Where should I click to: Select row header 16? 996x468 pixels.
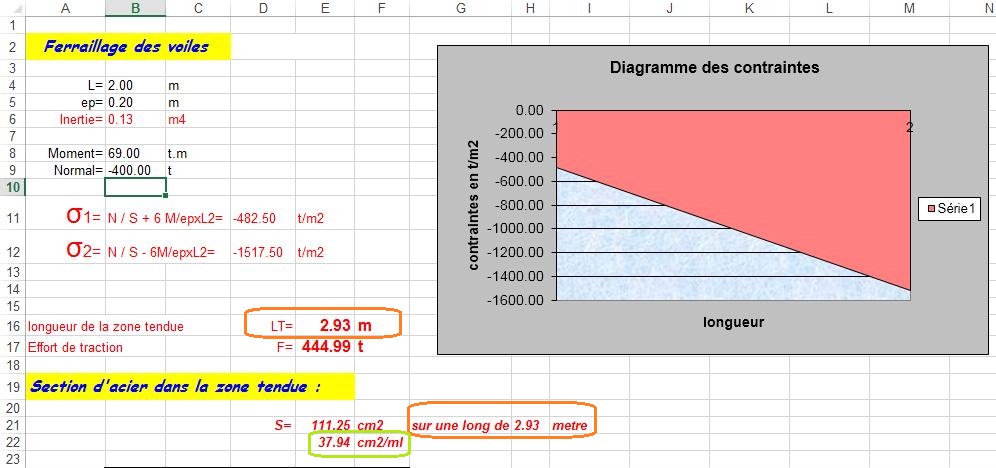click(13, 326)
